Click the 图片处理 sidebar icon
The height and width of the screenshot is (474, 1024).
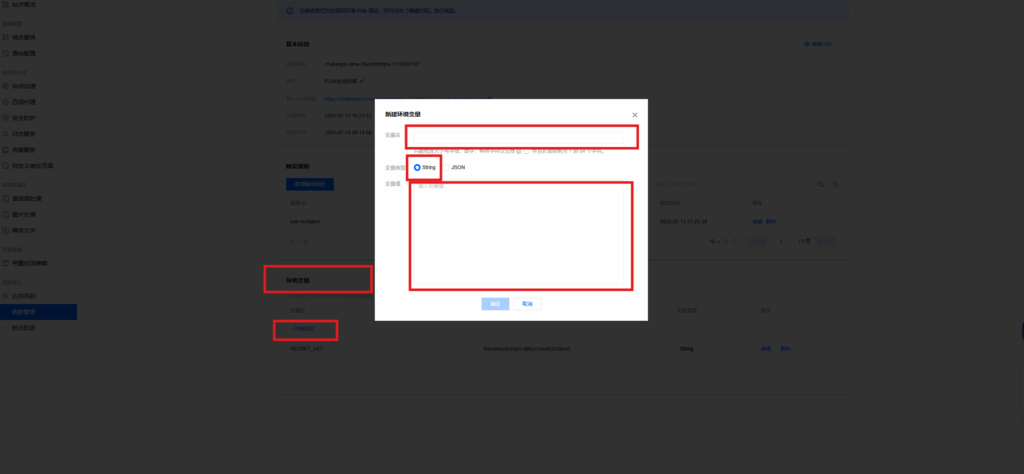tap(5, 214)
